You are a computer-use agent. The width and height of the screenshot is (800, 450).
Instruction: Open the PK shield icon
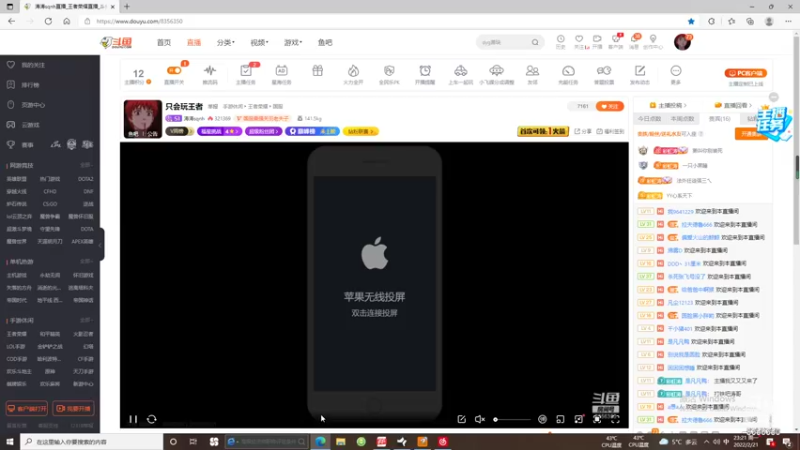tap(389, 73)
